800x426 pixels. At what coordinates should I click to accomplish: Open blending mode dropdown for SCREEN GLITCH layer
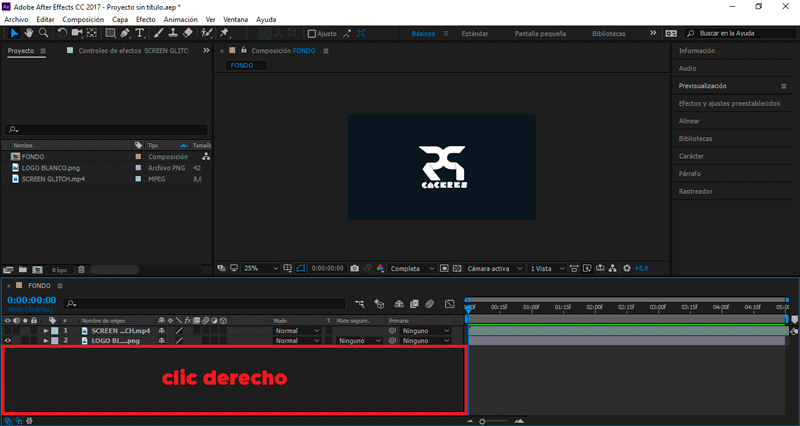[x=297, y=331]
